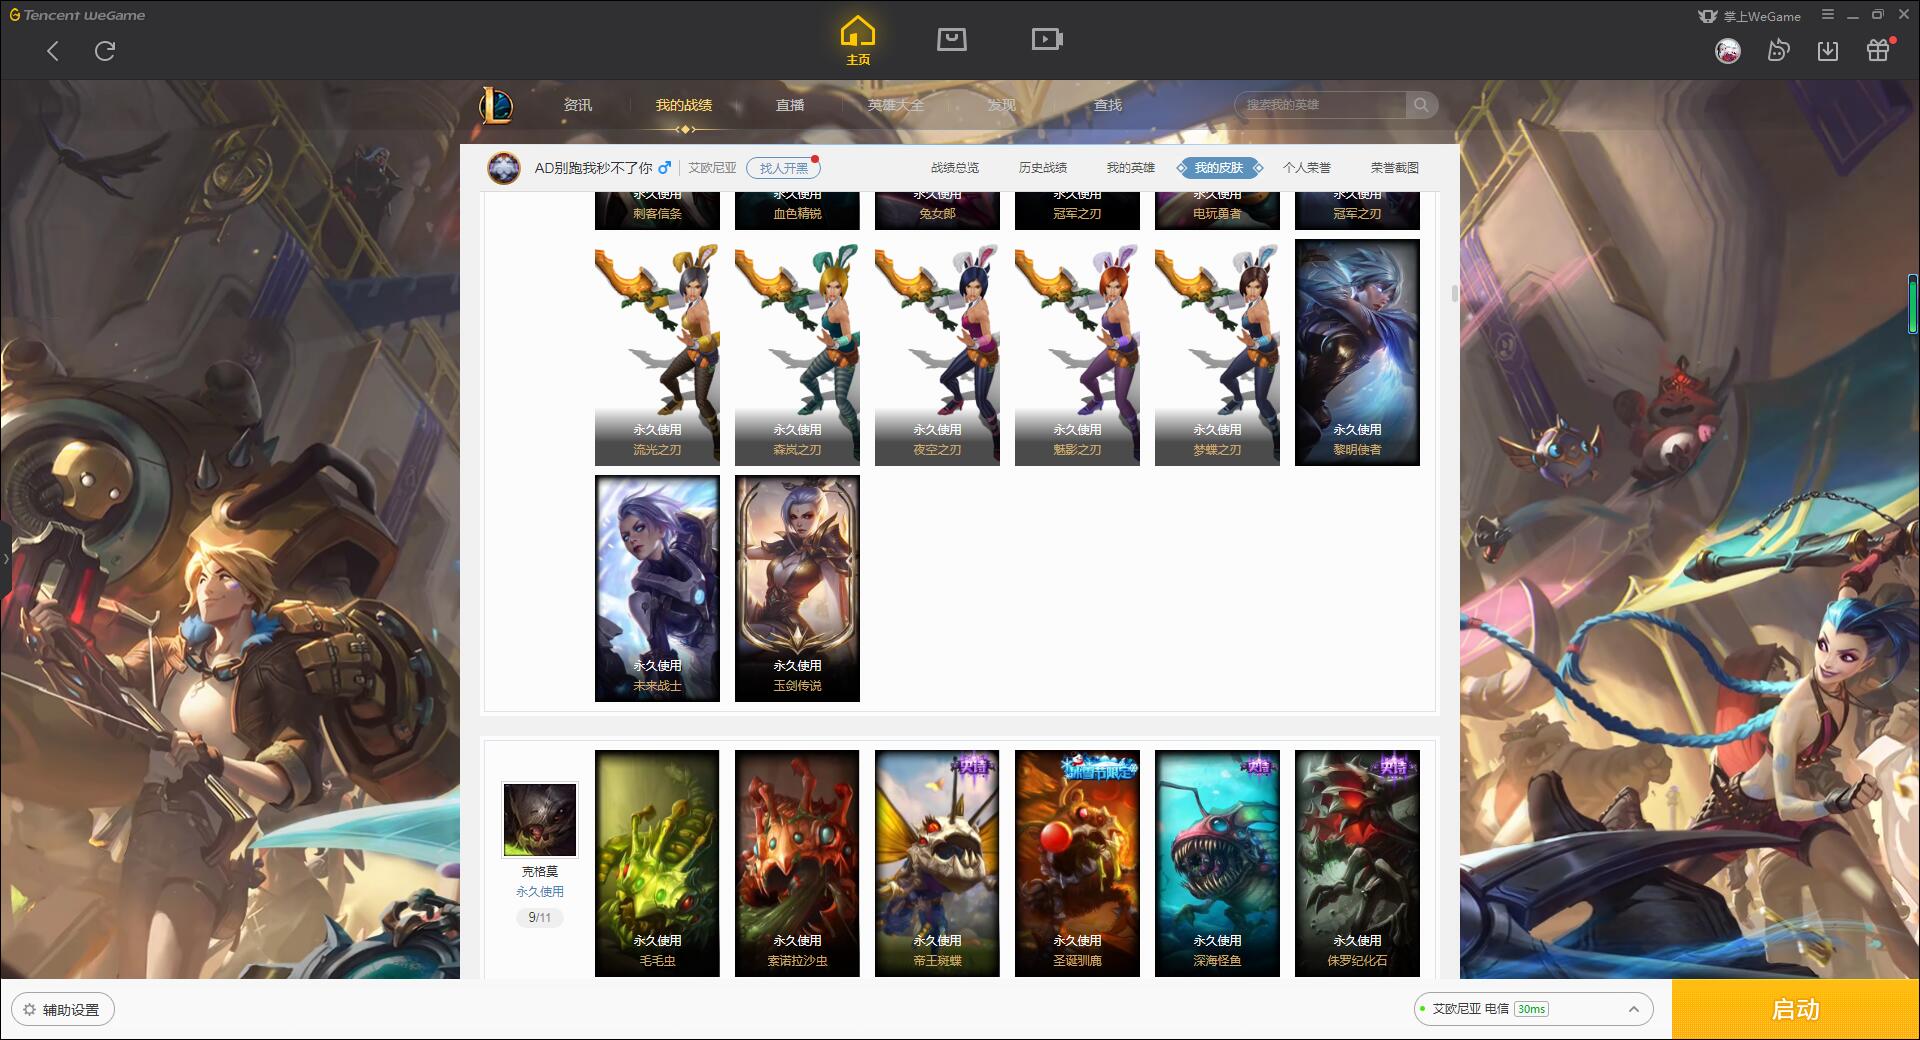Switch to the 我的战绩 tab

(x=684, y=105)
